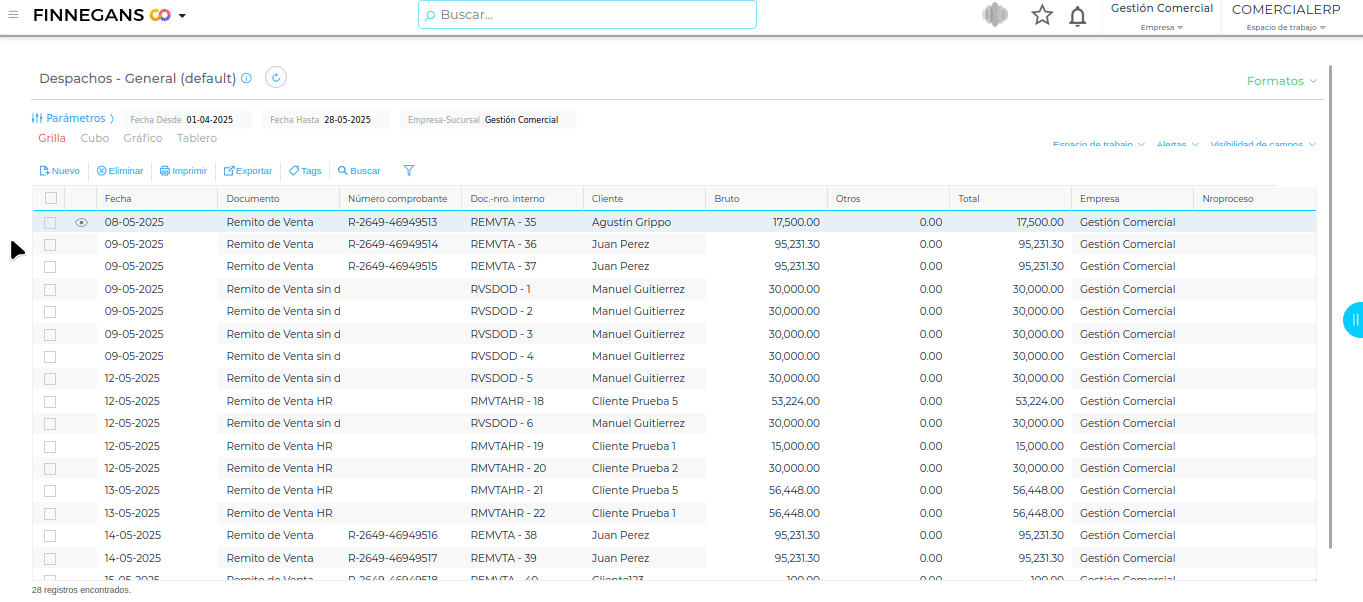Expand the Parámetros section

[x=73, y=118]
